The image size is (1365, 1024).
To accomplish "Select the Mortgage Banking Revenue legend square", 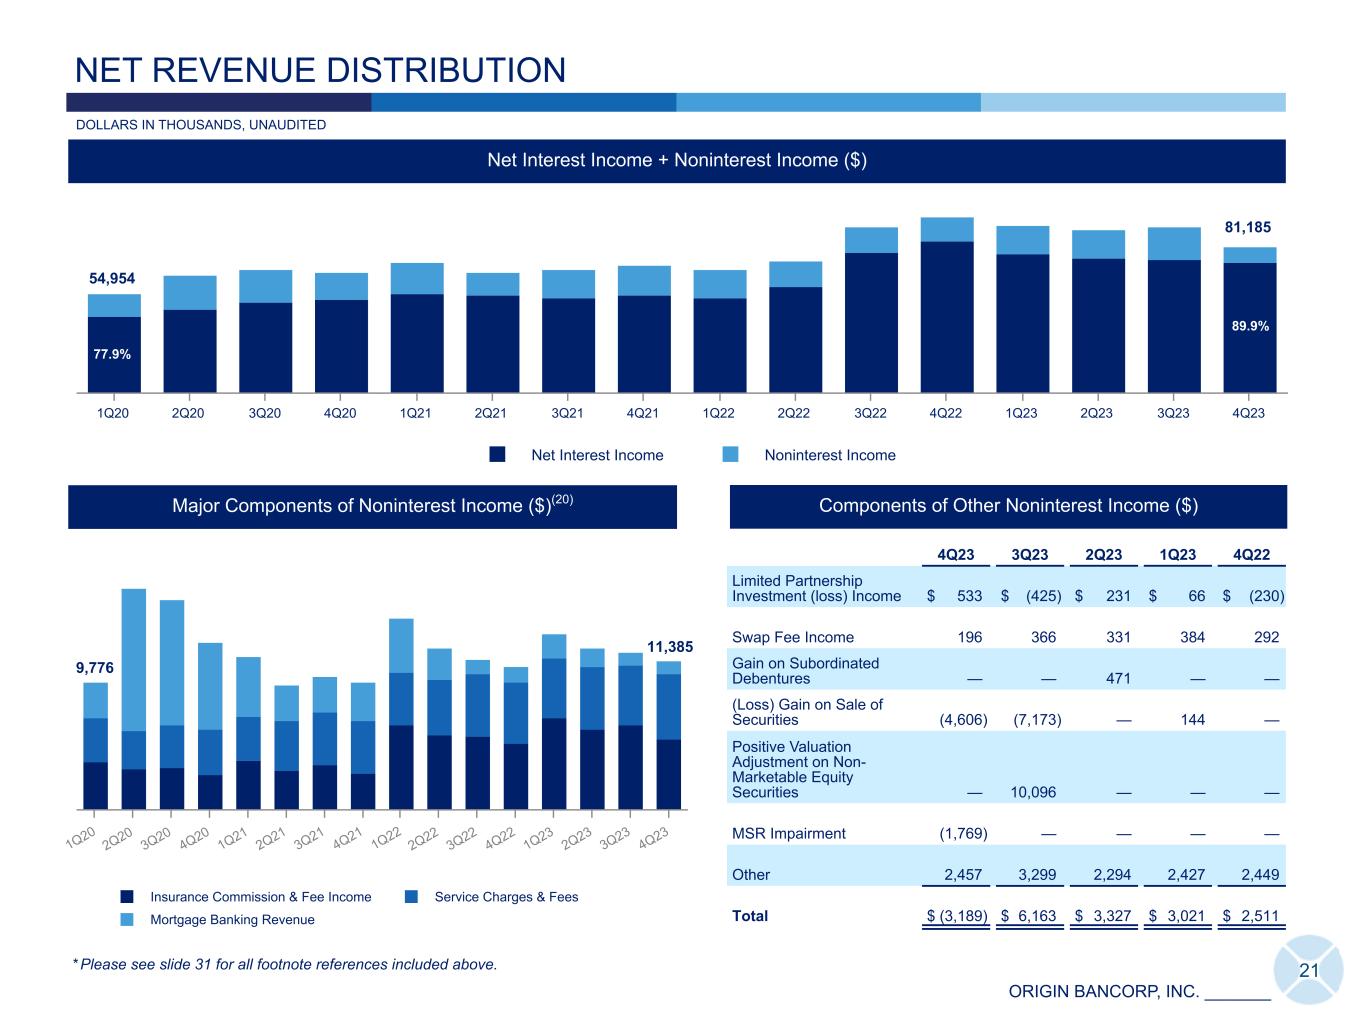I will pyautogui.click(x=127, y=920).
